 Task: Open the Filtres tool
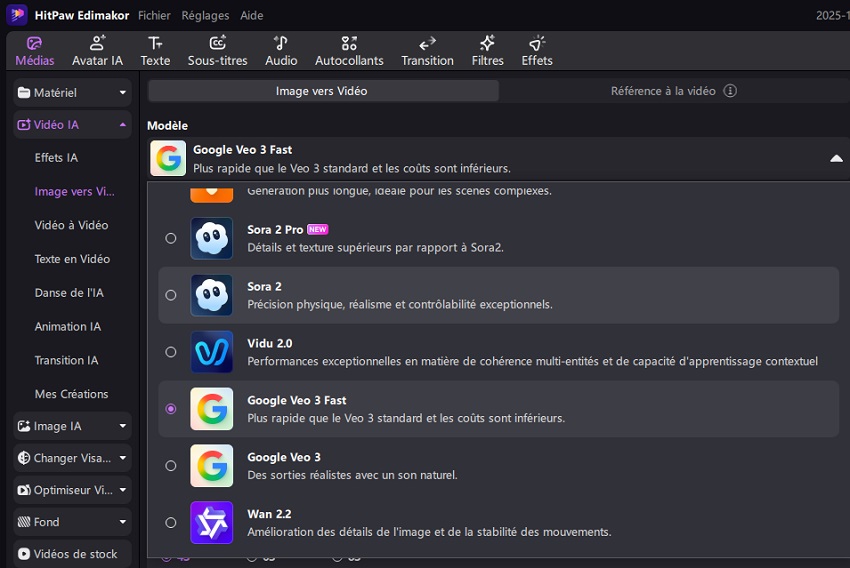pyautogui.click(x=487, y=51)
